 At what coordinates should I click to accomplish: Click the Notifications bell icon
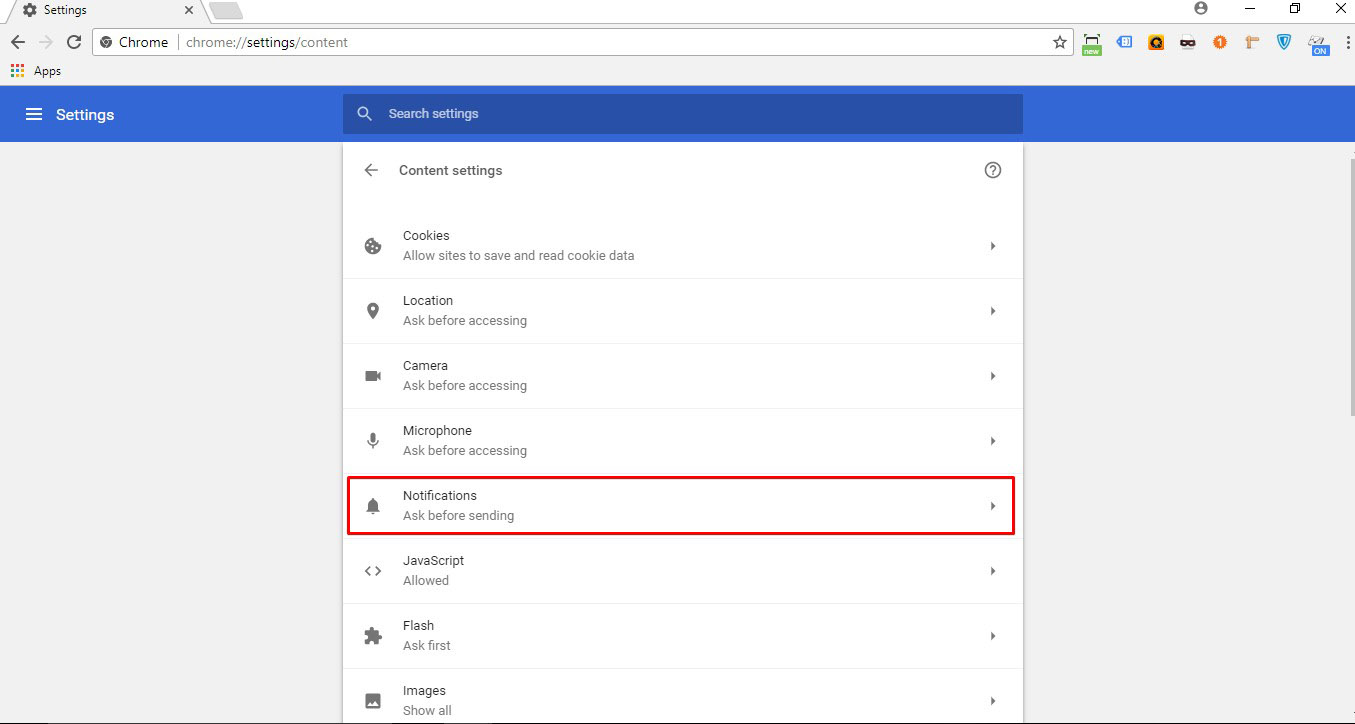[x=373, y=505]
